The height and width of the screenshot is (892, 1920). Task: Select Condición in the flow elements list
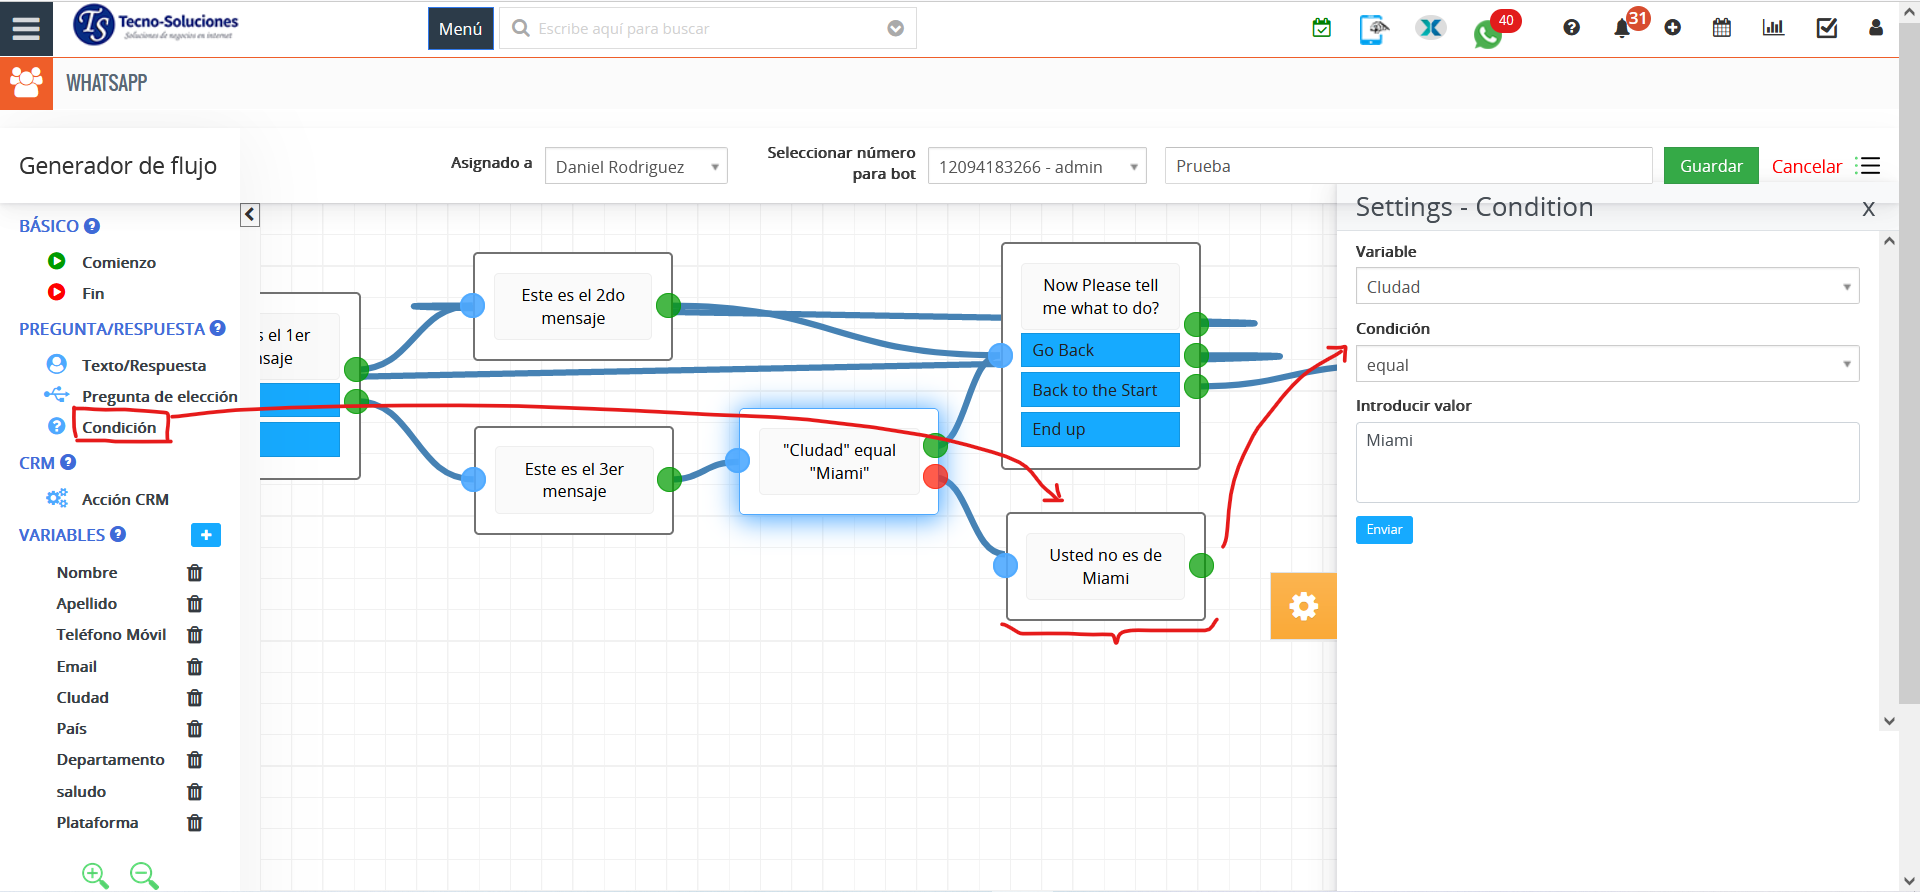tap(119, 427)
